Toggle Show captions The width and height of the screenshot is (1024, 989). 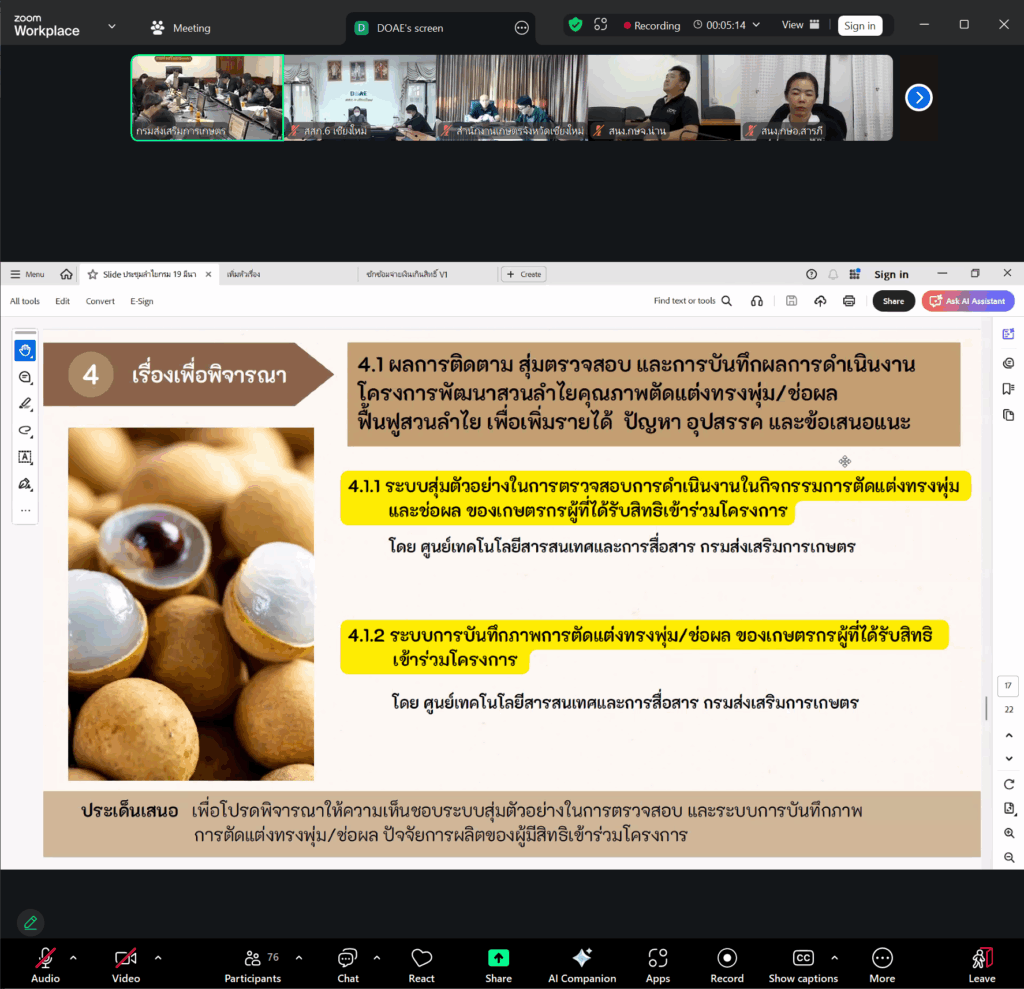[x=802, y=964]
